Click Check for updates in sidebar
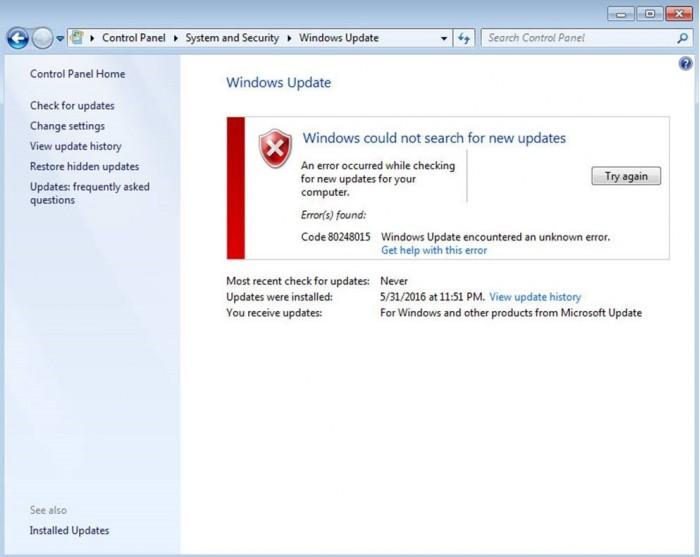 tap(72, 106)
